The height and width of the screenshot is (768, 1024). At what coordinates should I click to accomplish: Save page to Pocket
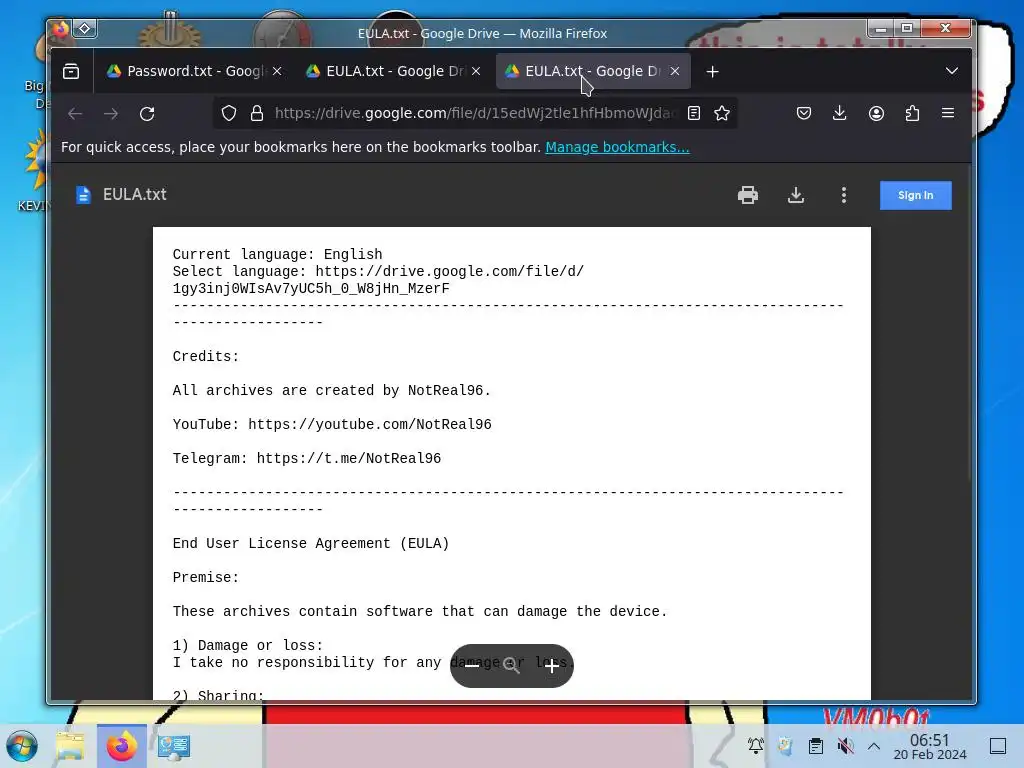[x=804, y=114]
